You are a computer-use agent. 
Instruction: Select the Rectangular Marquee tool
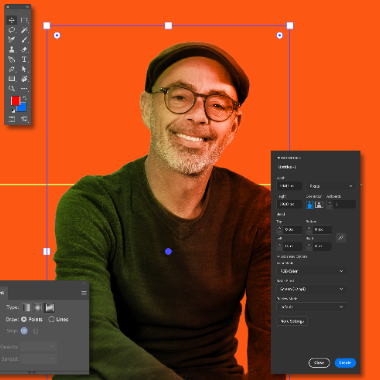pyautogui.click(x=24, y=20)
